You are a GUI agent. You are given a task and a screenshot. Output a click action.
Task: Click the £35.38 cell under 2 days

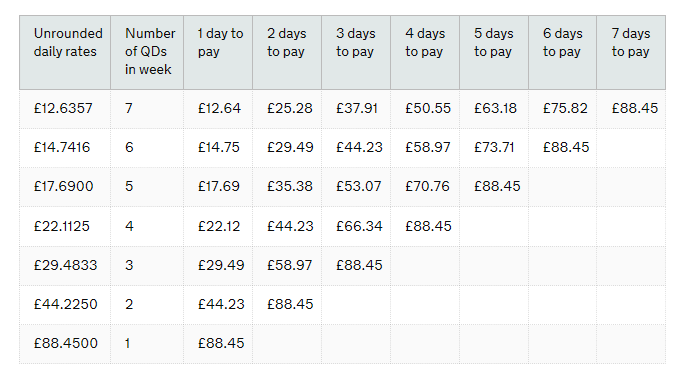tap(287, 187)
